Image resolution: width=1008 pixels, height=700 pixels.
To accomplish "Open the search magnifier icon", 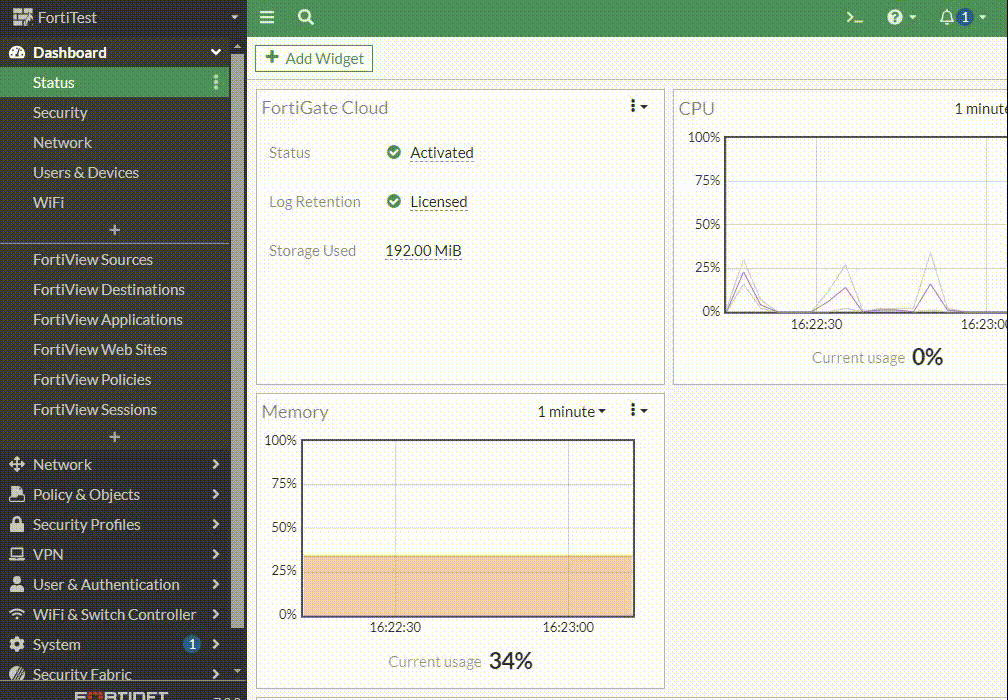I will coord(306,17).
